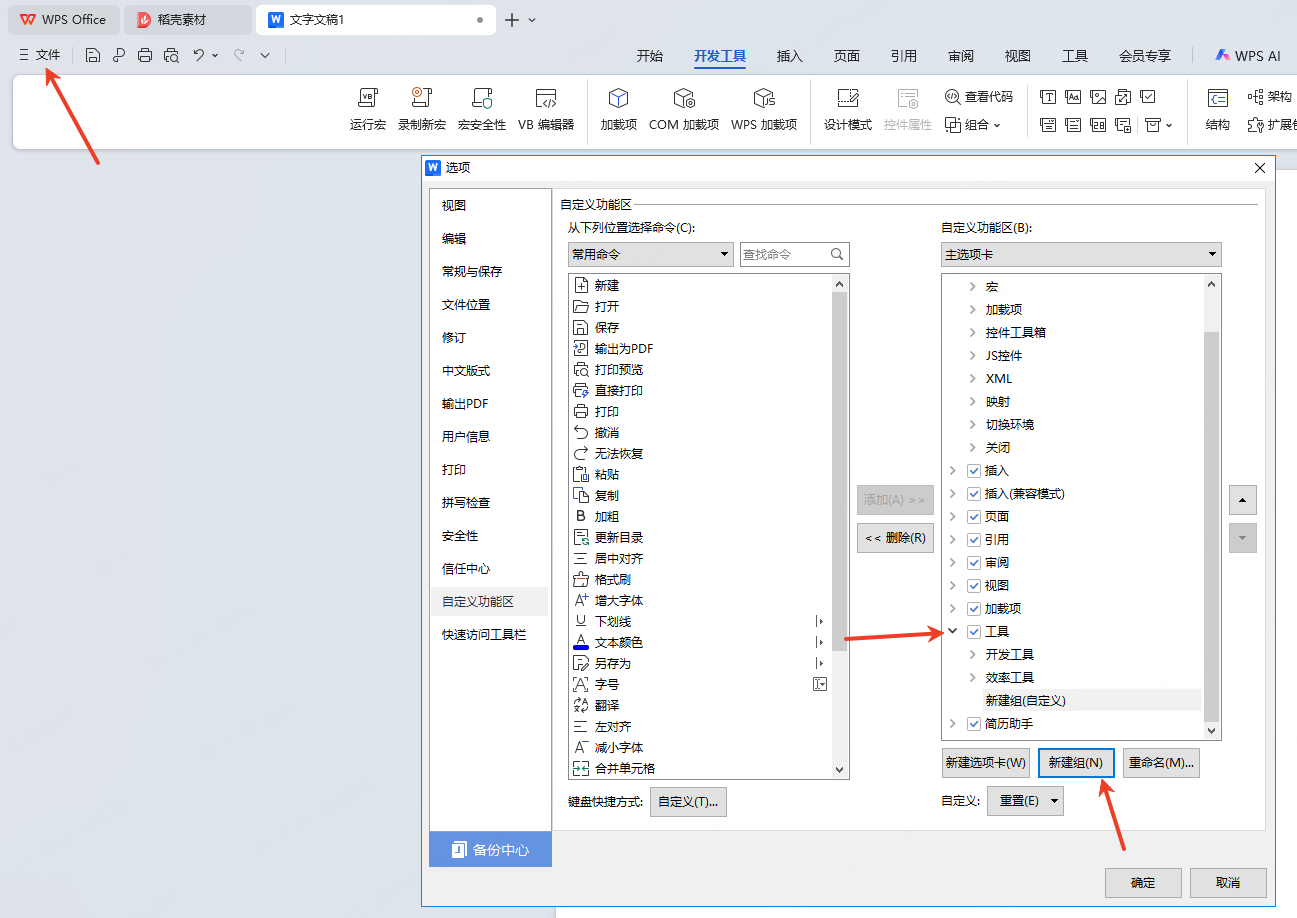Collapse the 工具 tree node

[x=953, y=632]
